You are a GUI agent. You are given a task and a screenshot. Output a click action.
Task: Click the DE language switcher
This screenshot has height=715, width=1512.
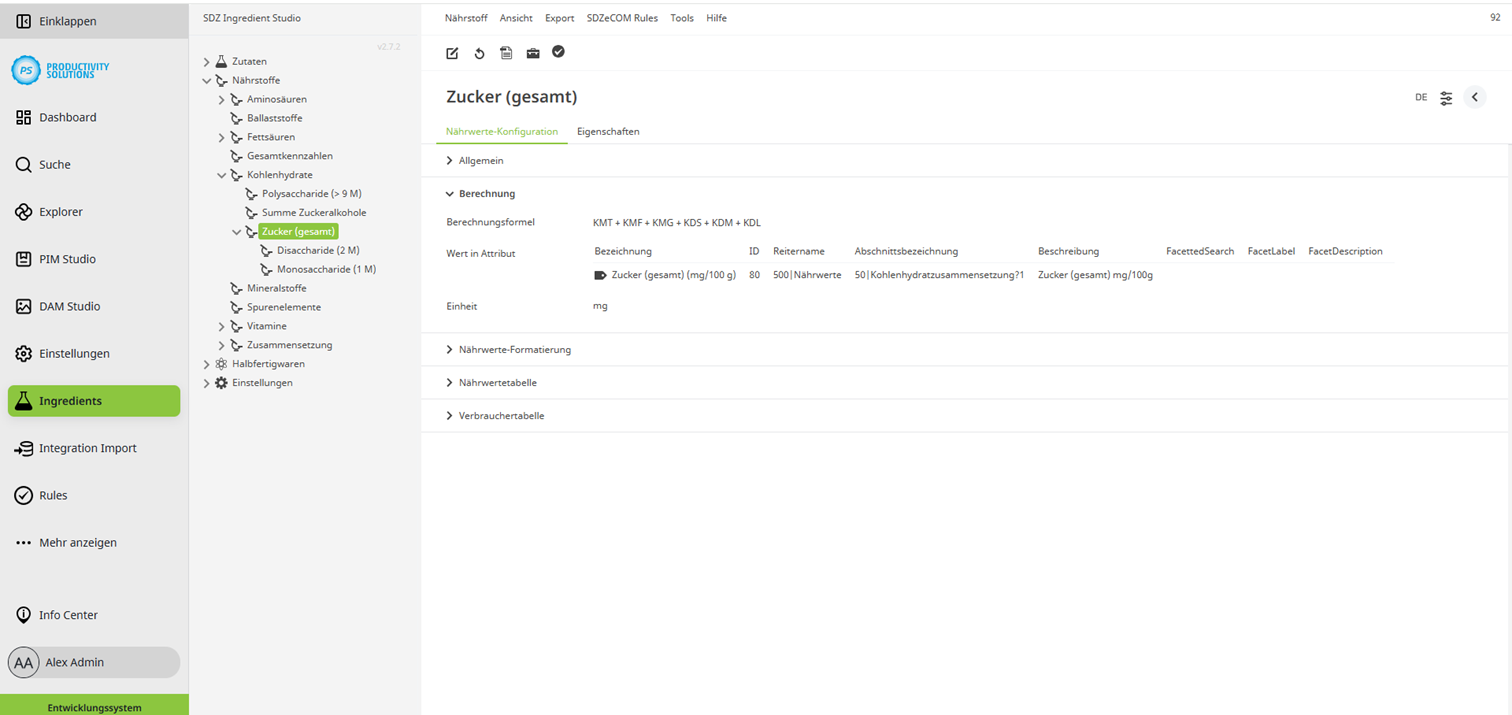(x=1421, y=97)
